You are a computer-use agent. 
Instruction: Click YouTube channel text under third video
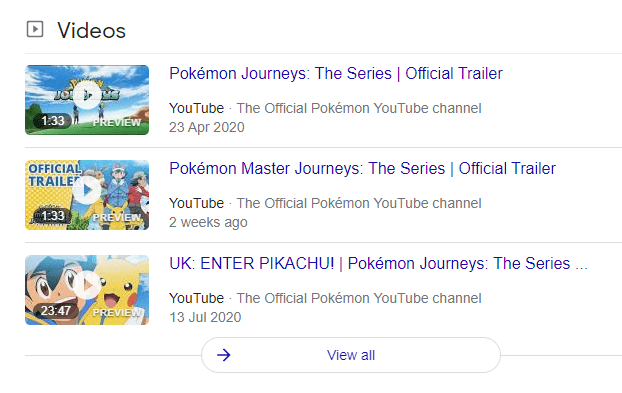(x=359, y=298)
